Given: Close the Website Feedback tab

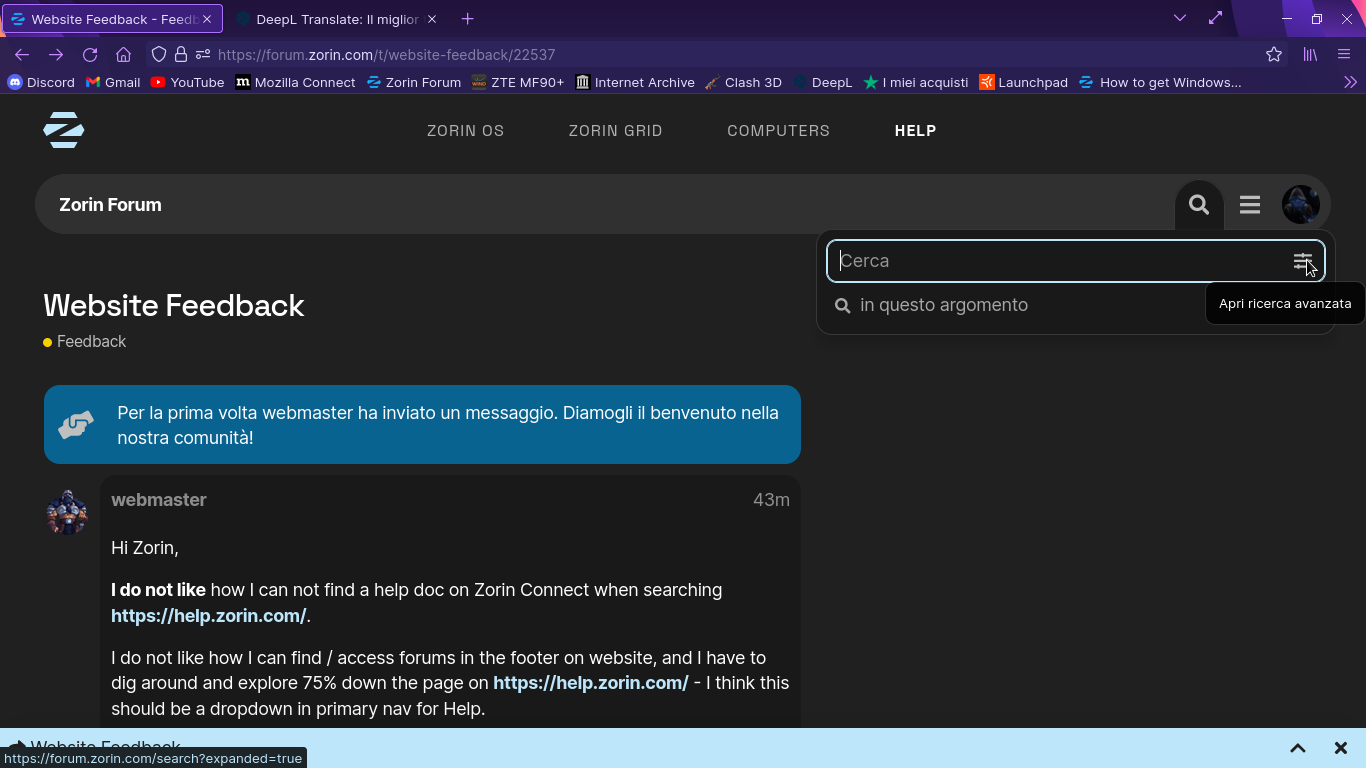Looking at the screenshot, I should point(207,19).
